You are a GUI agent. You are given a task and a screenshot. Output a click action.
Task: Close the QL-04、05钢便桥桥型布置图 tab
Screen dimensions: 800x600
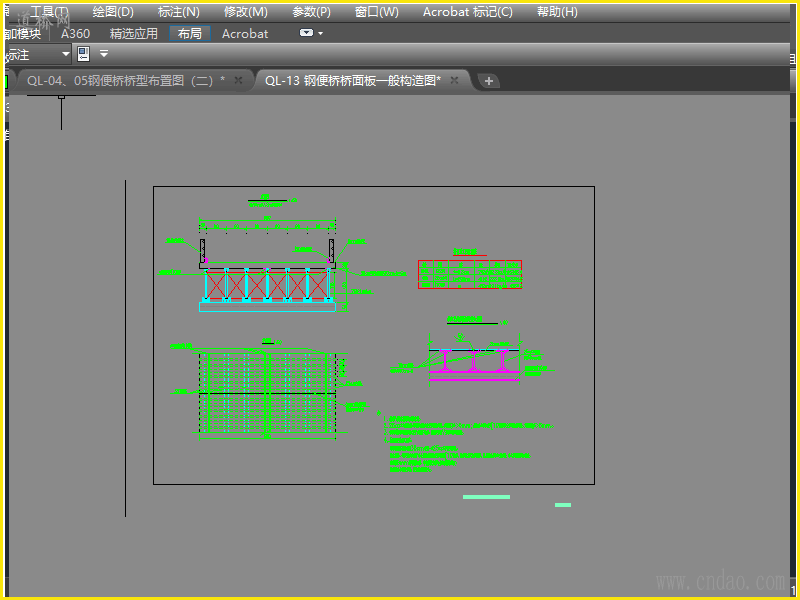(x=239, y=81)
